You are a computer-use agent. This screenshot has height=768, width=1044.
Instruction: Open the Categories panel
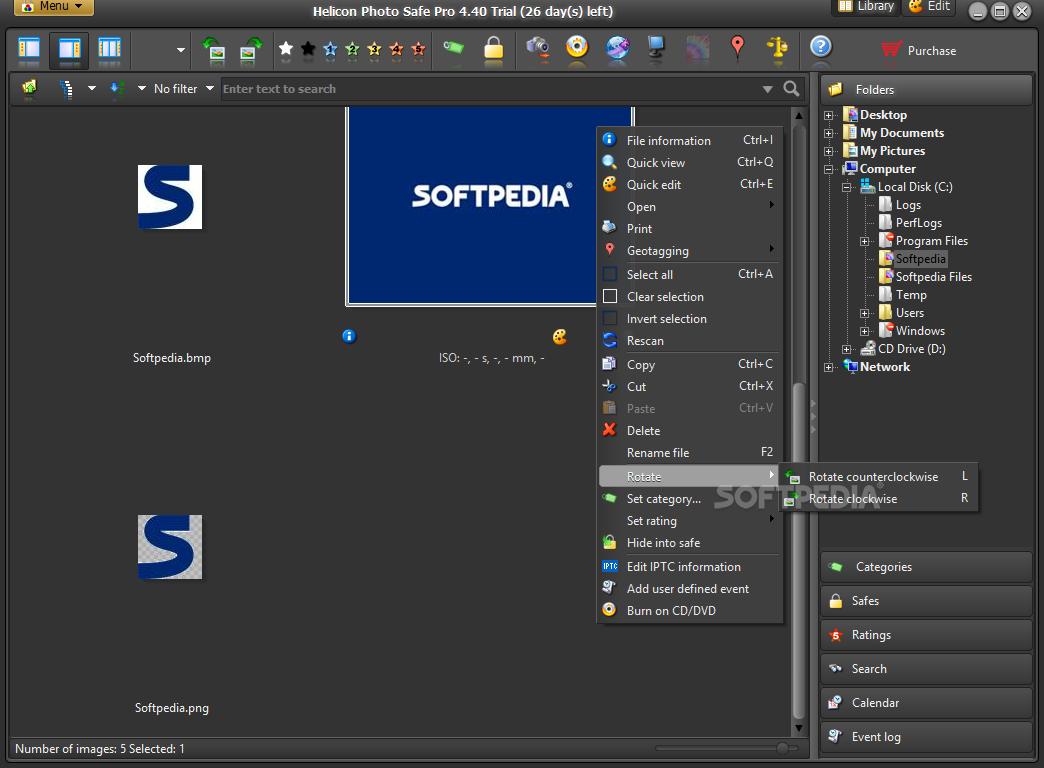point(926,567)
